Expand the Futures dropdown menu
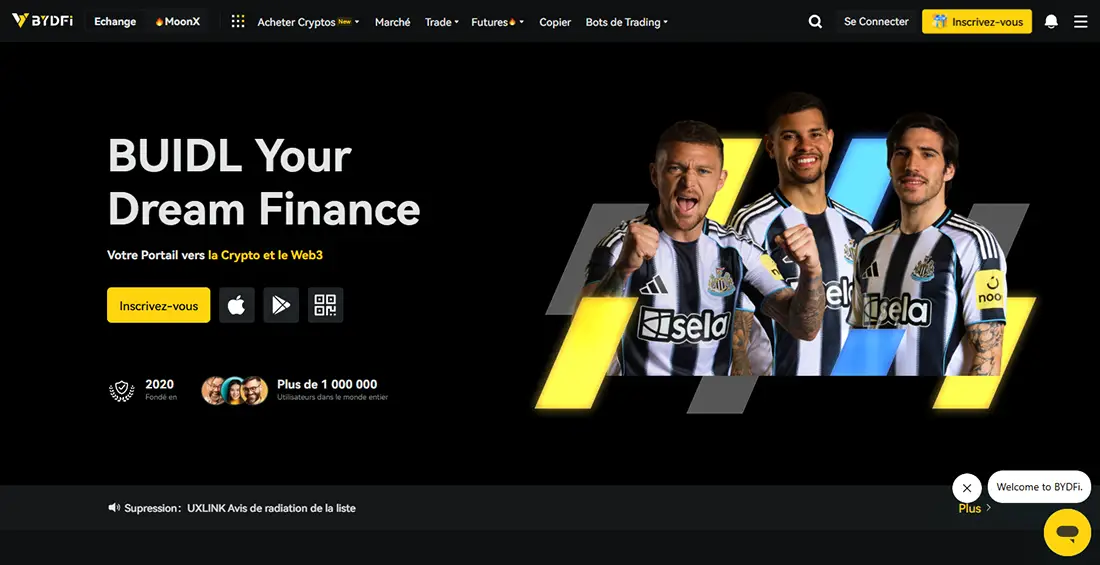 click(497, 22)
